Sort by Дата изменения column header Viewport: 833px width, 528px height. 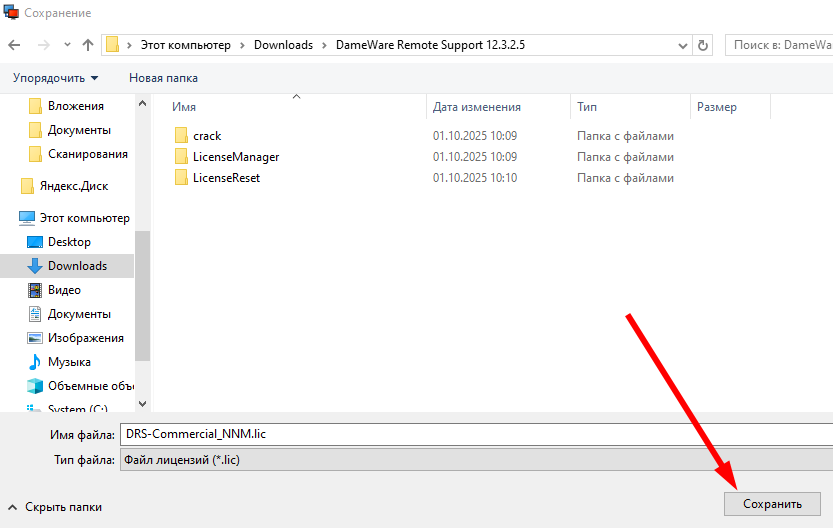pos(477,107)
